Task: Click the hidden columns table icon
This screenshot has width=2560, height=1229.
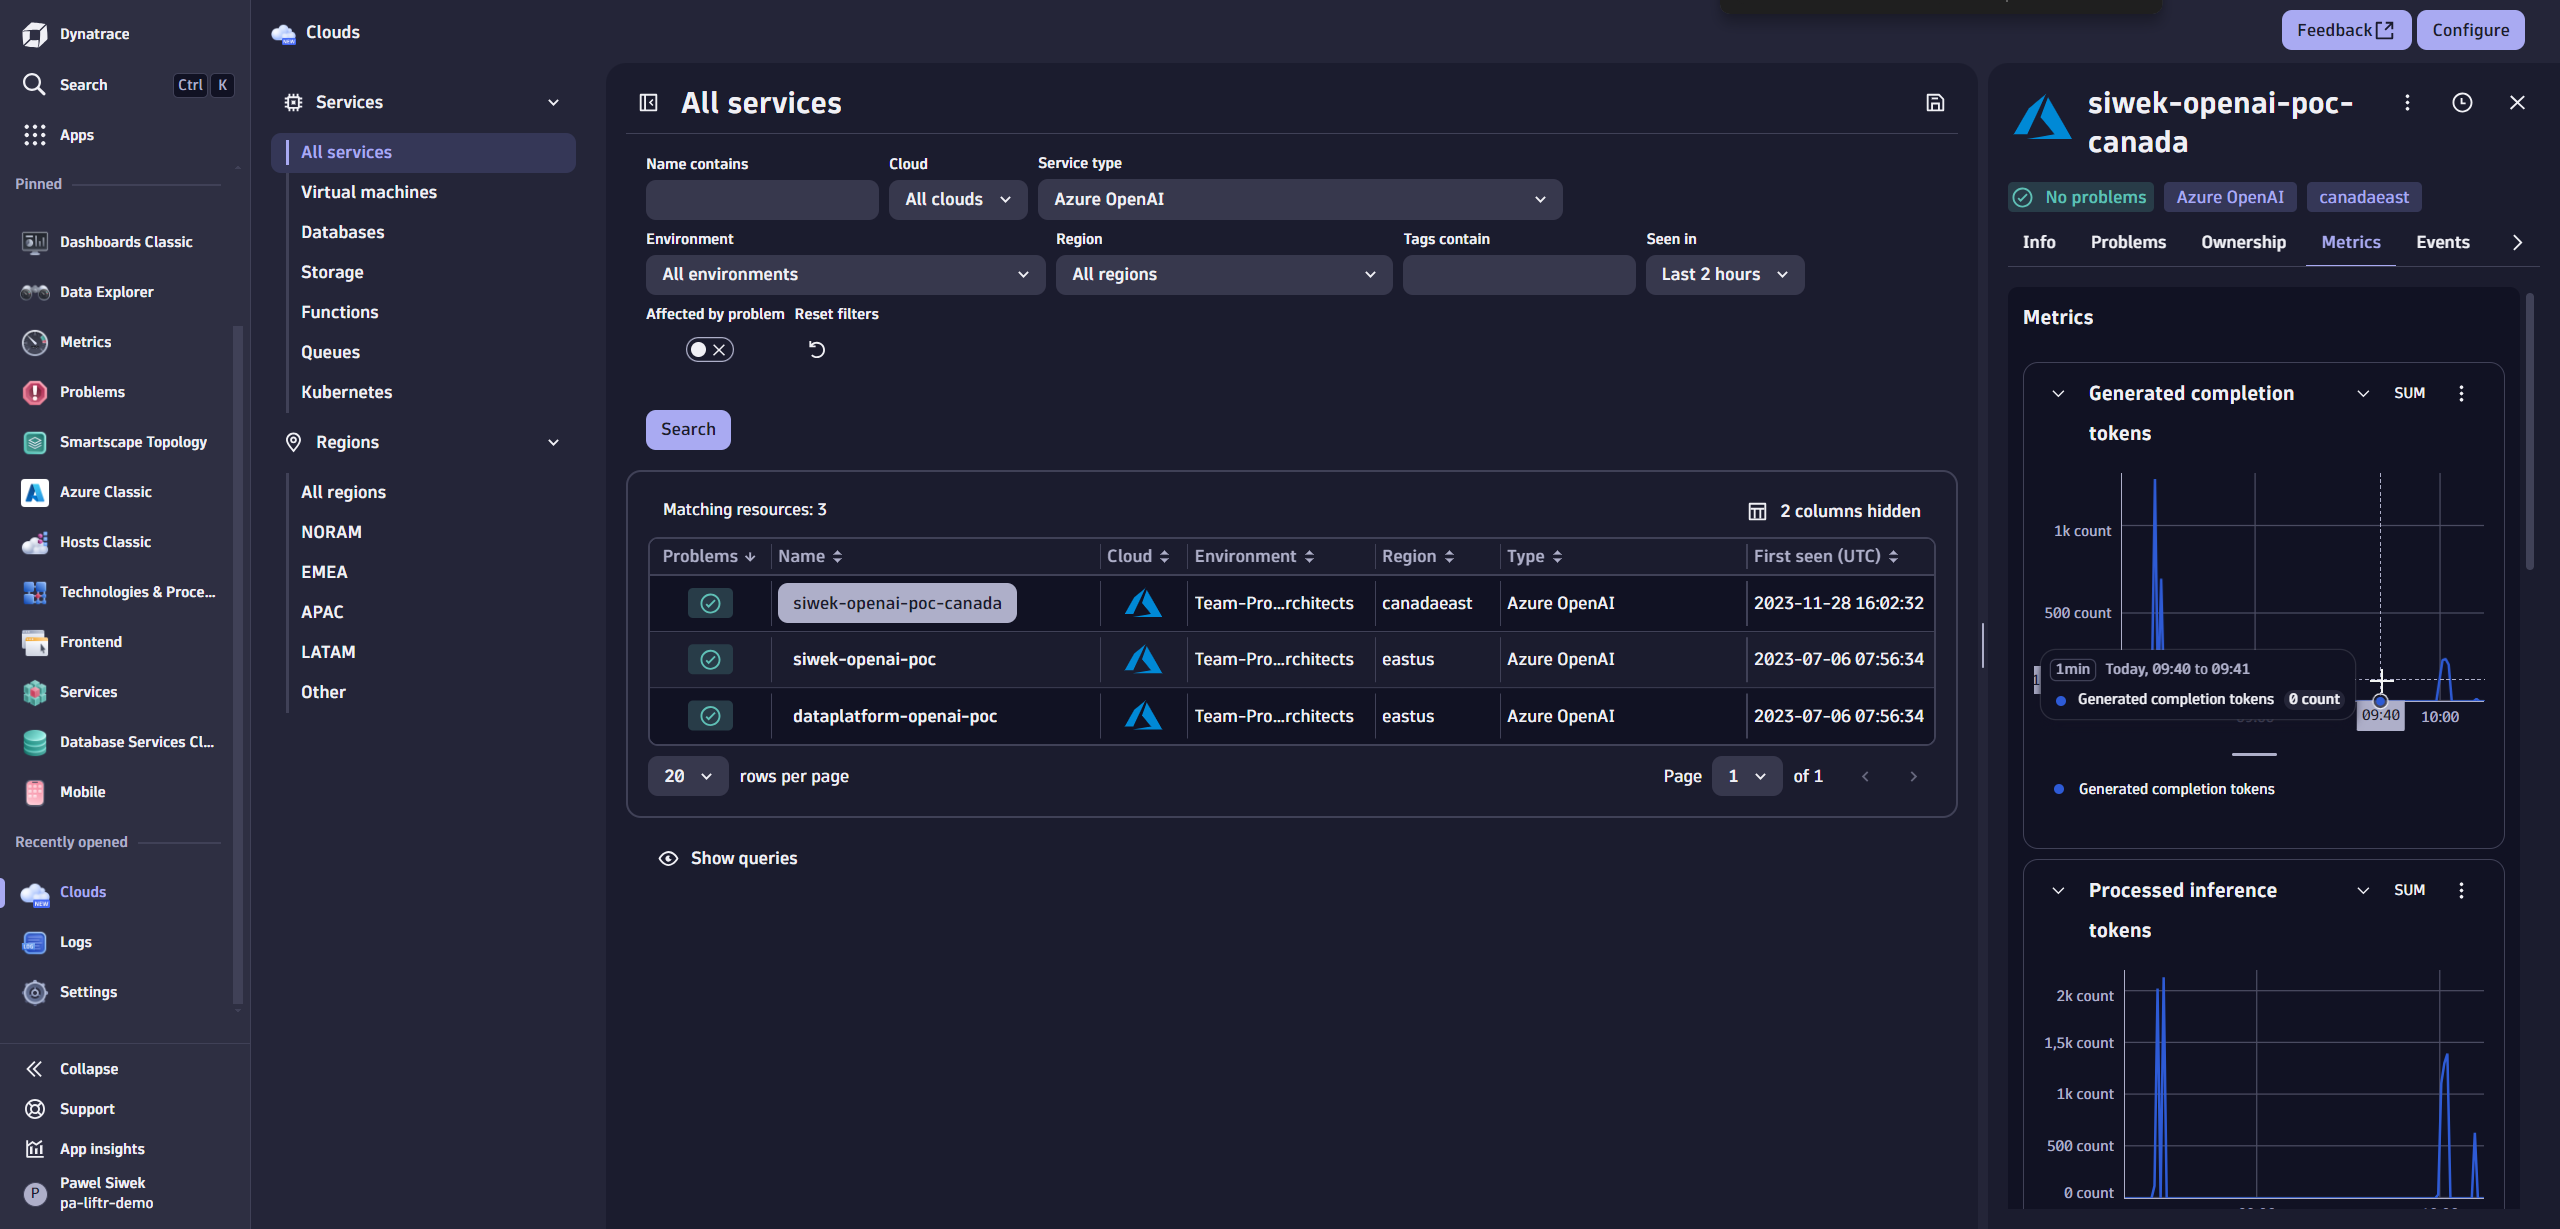Action: [1757, 510]
